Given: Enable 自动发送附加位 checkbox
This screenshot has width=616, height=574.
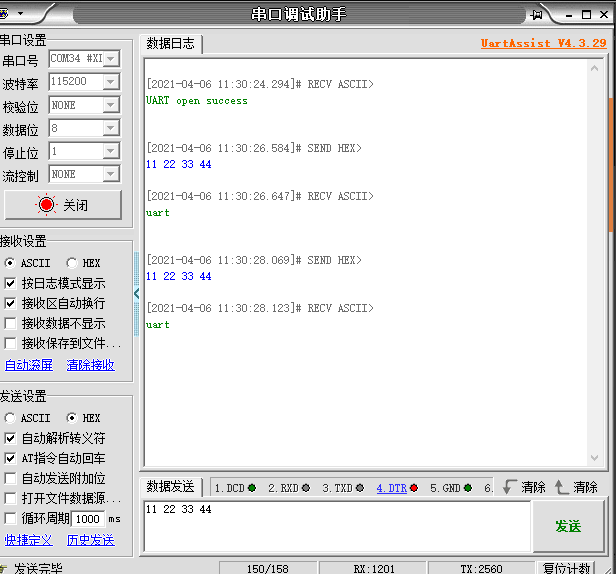Looking at the screenshot, I should [x=10, y=478].
